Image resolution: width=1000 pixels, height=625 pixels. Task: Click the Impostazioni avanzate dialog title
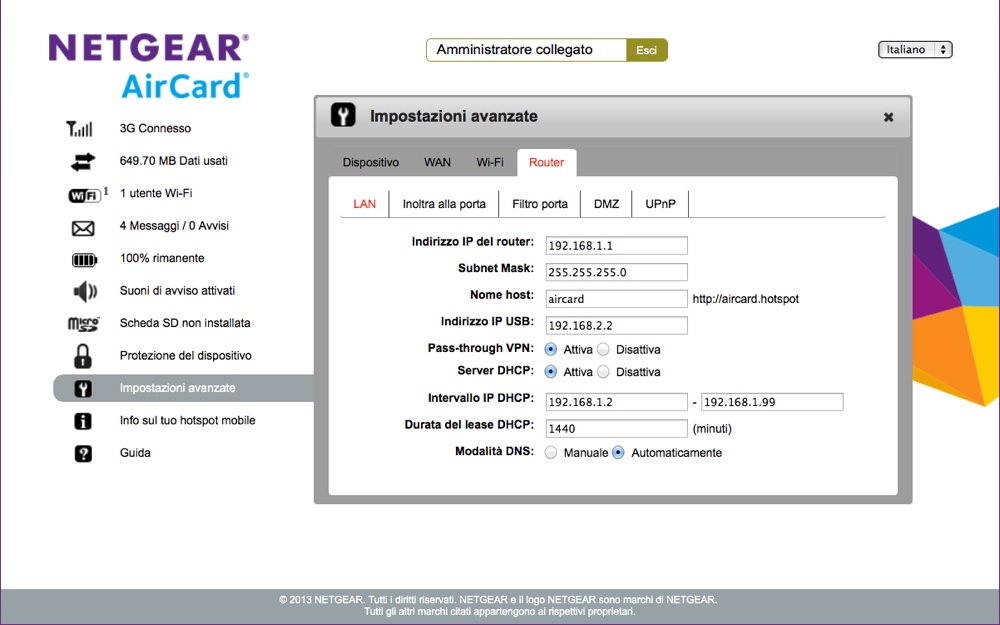pyautogui.click(x=454, y=116)
